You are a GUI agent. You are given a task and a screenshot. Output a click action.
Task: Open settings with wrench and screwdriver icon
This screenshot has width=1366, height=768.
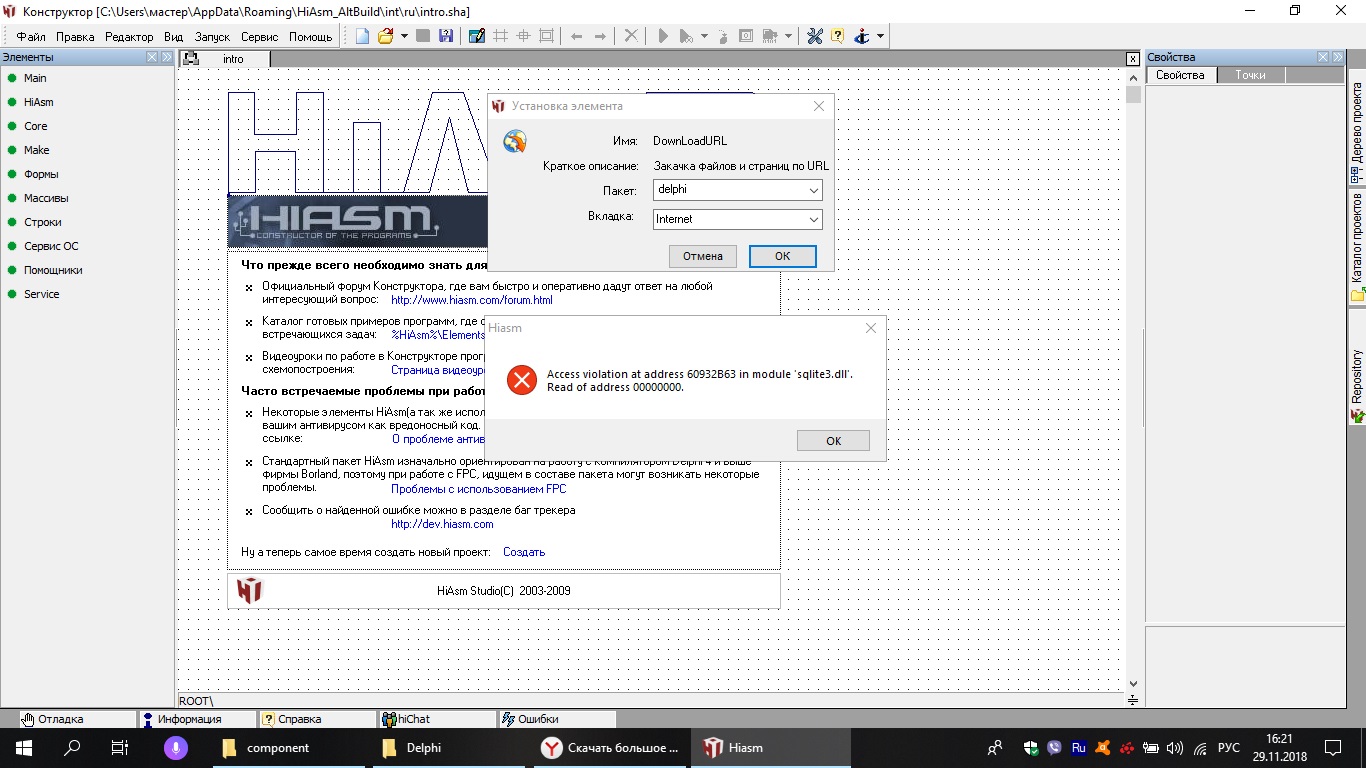coord(814,36)
